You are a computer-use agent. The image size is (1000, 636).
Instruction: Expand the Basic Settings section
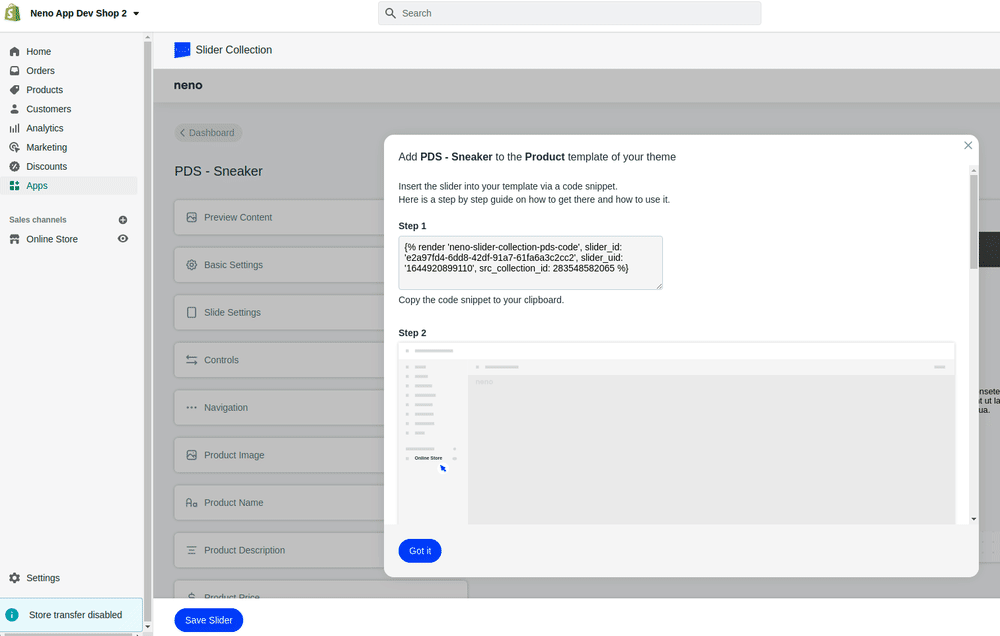pos(279,265)
